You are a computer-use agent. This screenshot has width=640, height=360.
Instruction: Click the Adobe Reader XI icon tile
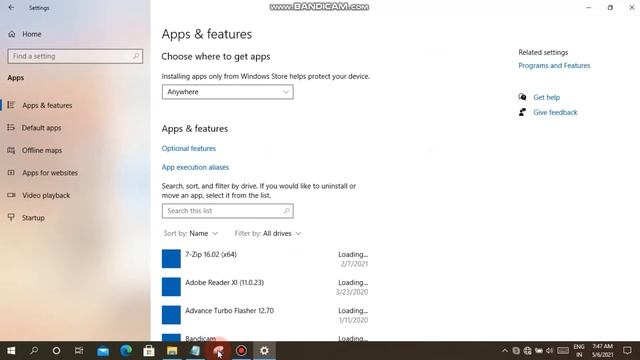point(171,287)
